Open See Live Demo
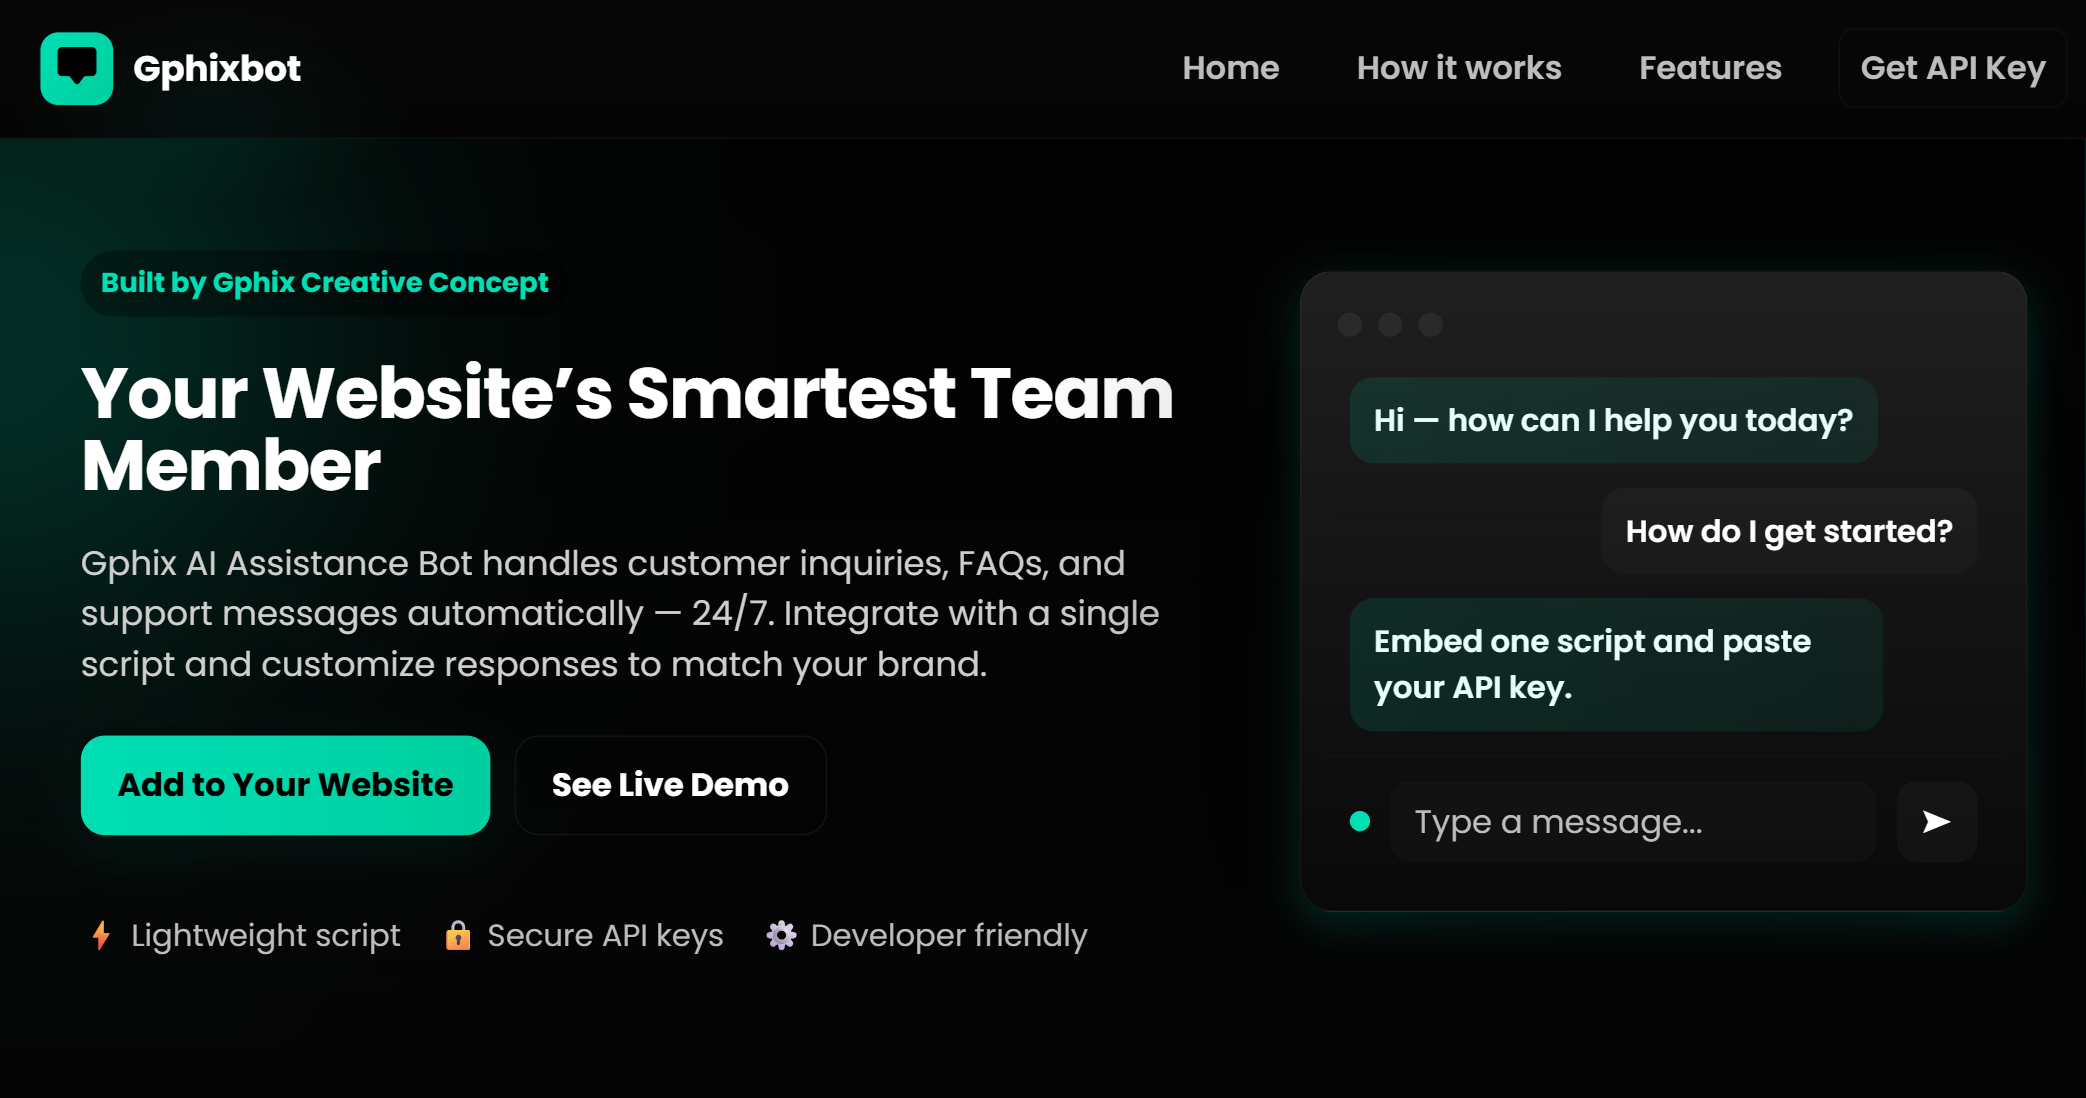 tap(670, 785)
